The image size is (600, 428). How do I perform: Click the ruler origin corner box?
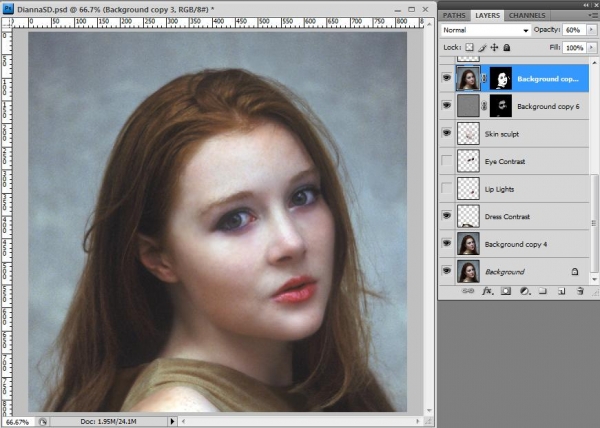[7, 23]
